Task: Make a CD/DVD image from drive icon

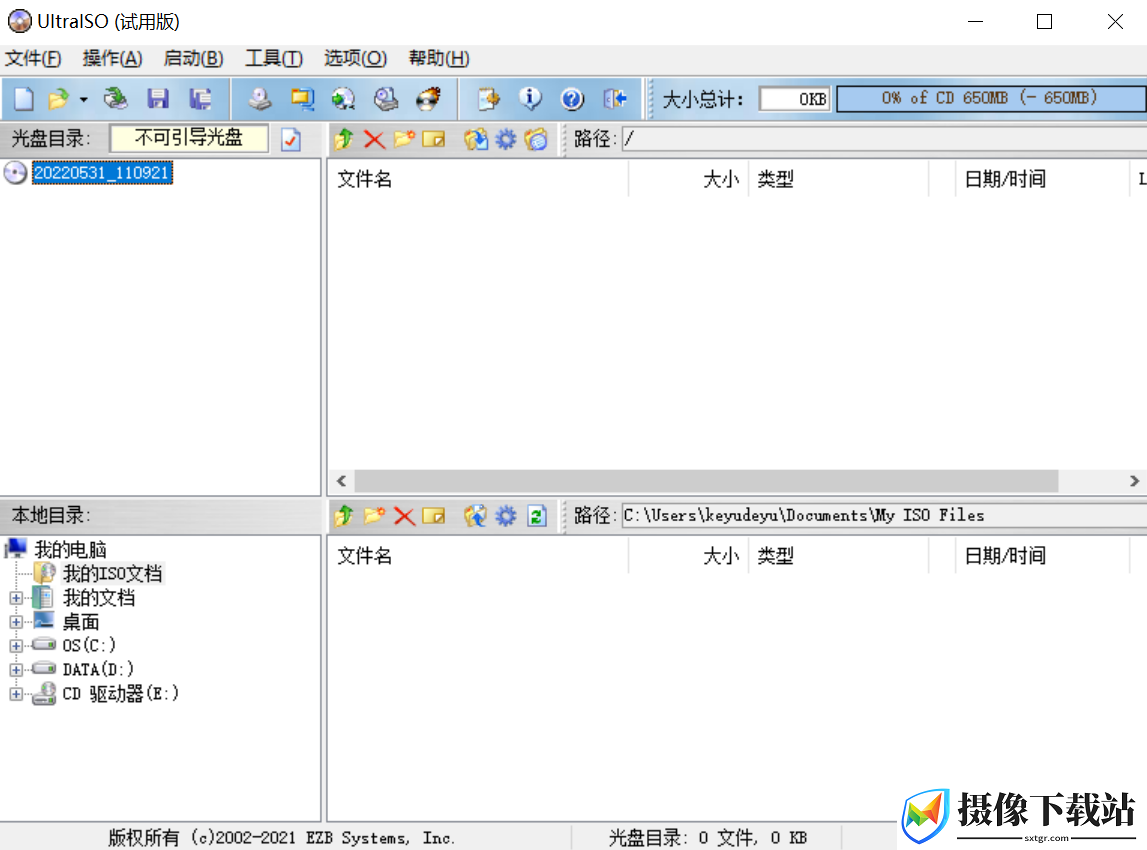Action: pos(260,99)
